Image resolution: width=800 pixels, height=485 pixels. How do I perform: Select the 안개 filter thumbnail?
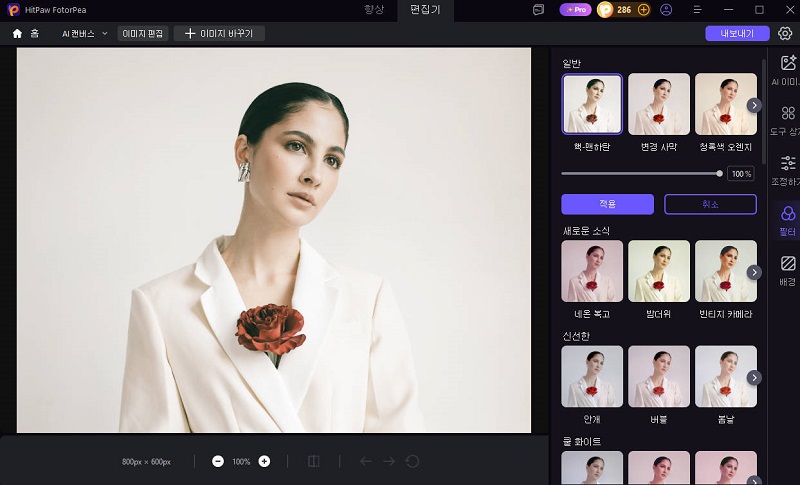(x=592, y=376)
